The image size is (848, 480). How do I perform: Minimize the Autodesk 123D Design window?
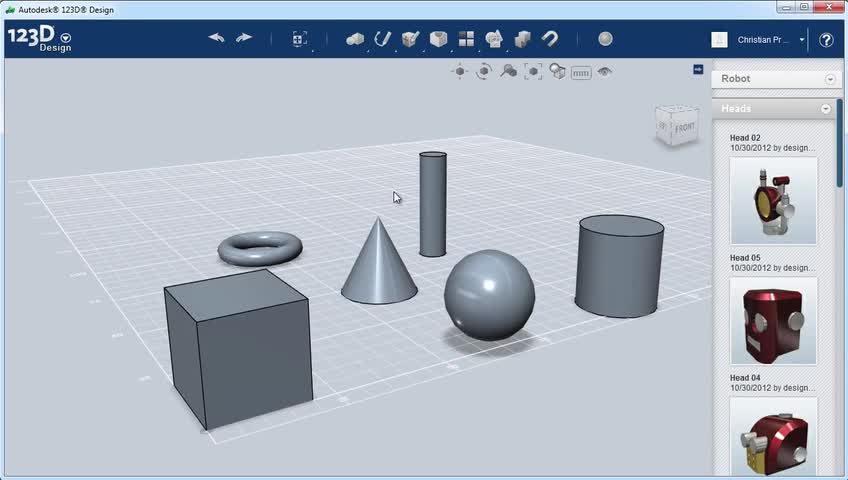(x=786, y=6)
